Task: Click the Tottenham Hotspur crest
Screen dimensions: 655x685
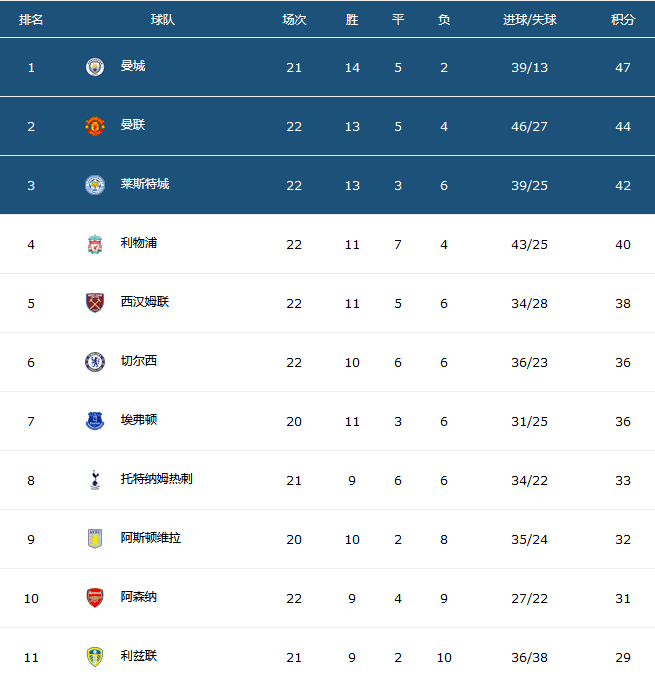Action: [x=95, y=480]
